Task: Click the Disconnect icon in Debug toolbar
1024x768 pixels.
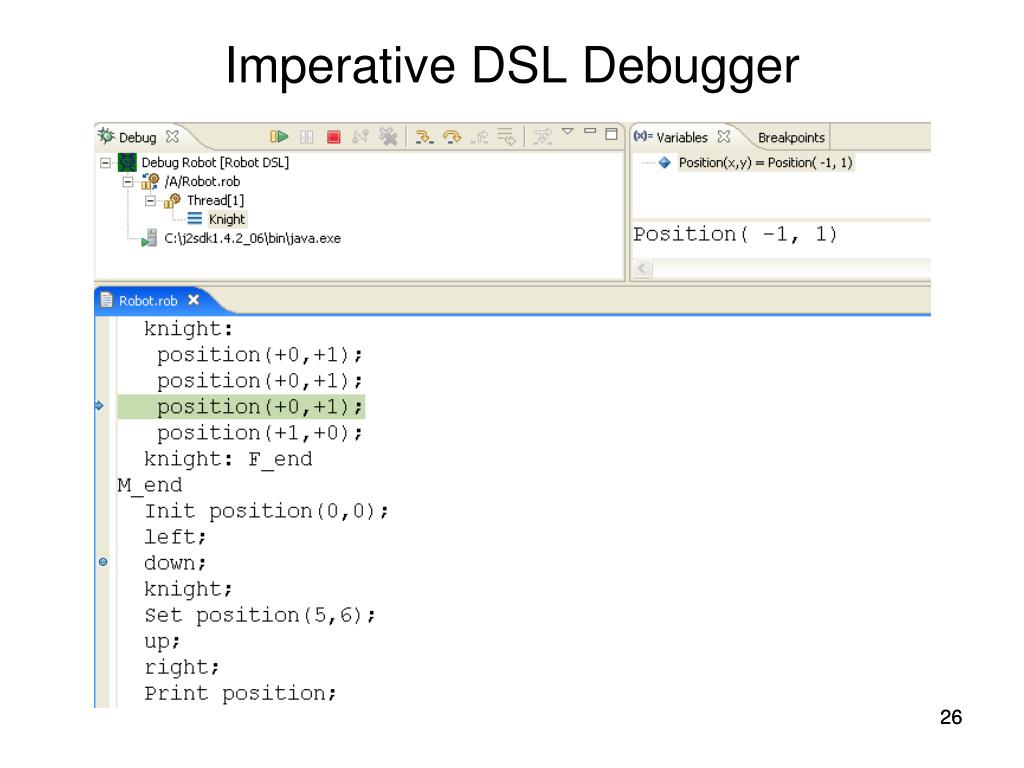Action: tap(360, 136)
